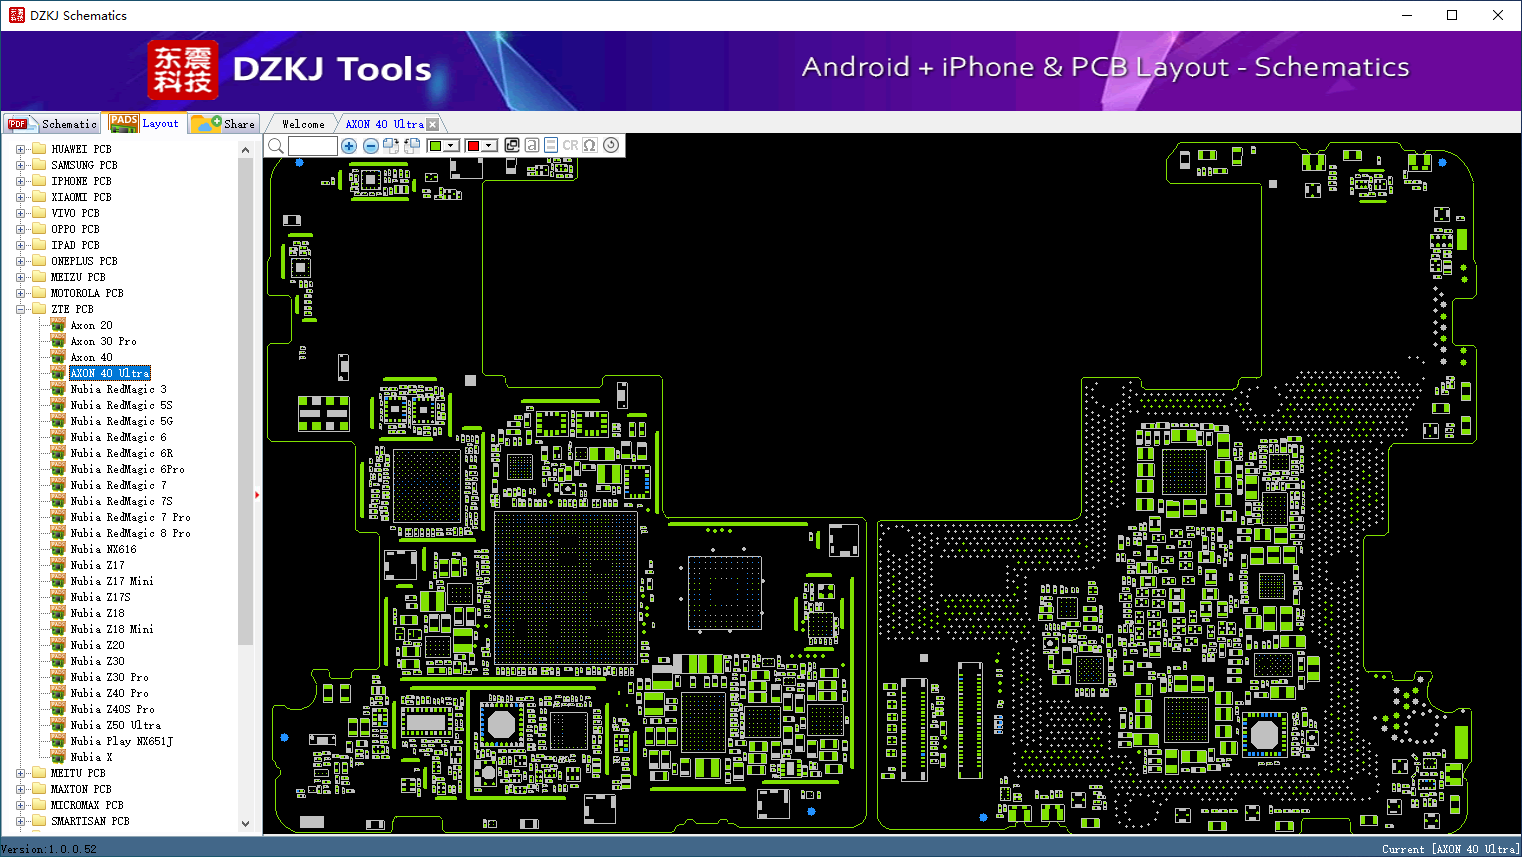Open the green color dropdown arrow
Image resolution: width=1522 pixels, height=857 pixels.
452,146
